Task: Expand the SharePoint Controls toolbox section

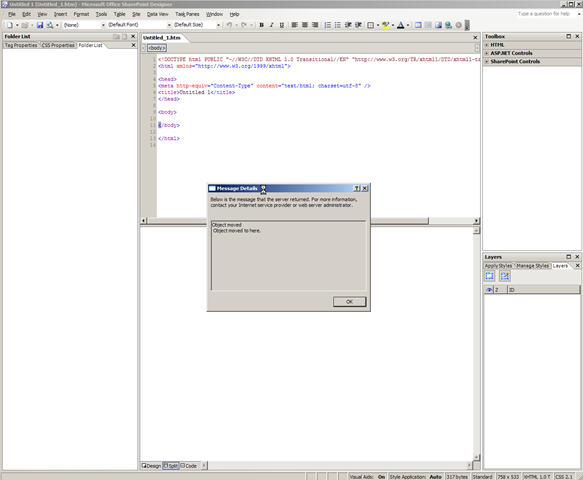Action: 487,61
